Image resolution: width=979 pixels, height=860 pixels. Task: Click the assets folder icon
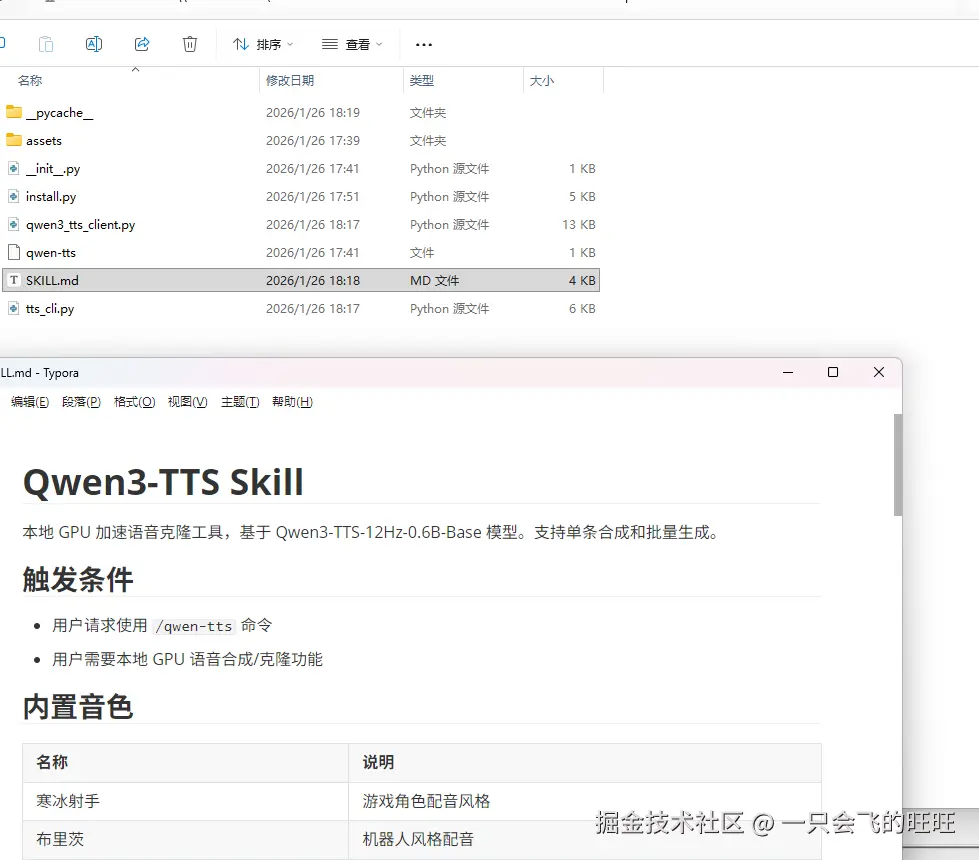coord(14,140)
